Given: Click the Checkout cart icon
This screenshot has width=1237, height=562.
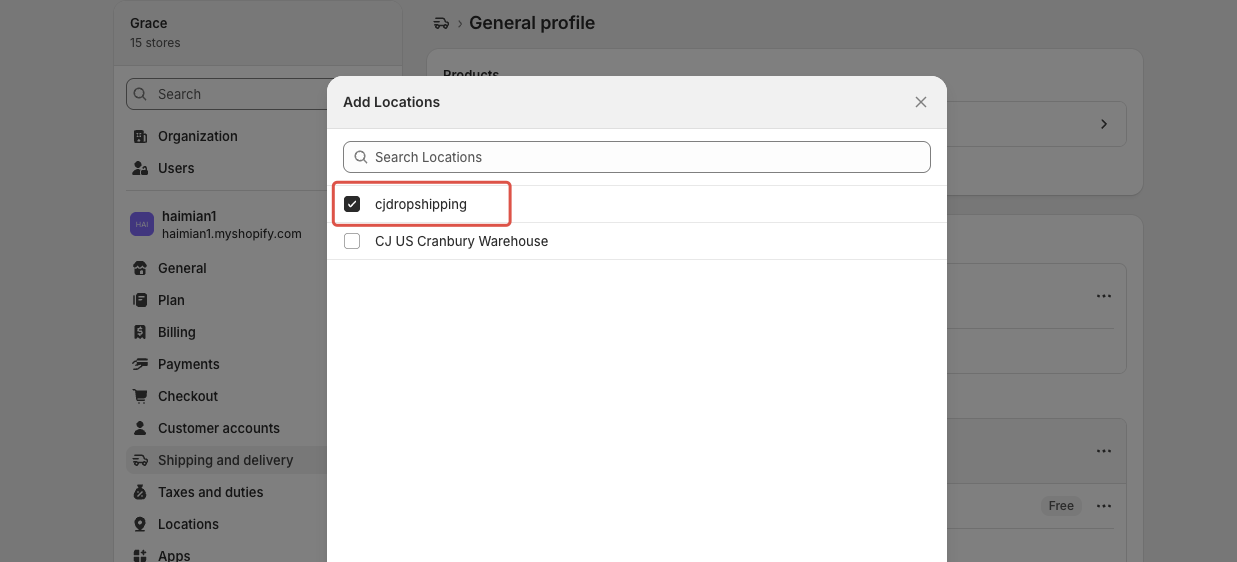Looking at the screenshot, I should pyautogui.click(x=140, y=396).
